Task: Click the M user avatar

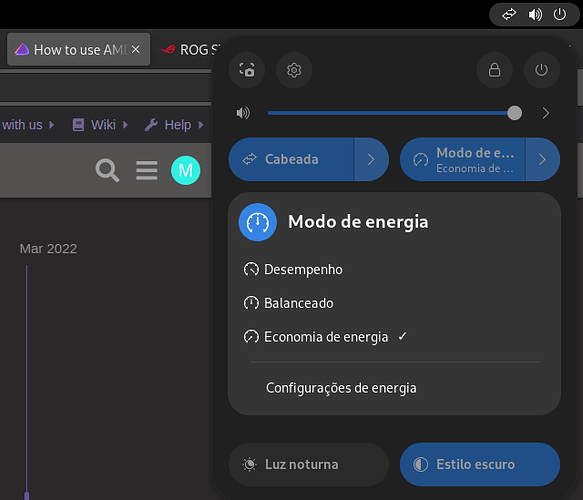Action: click(x=186, y=170)
